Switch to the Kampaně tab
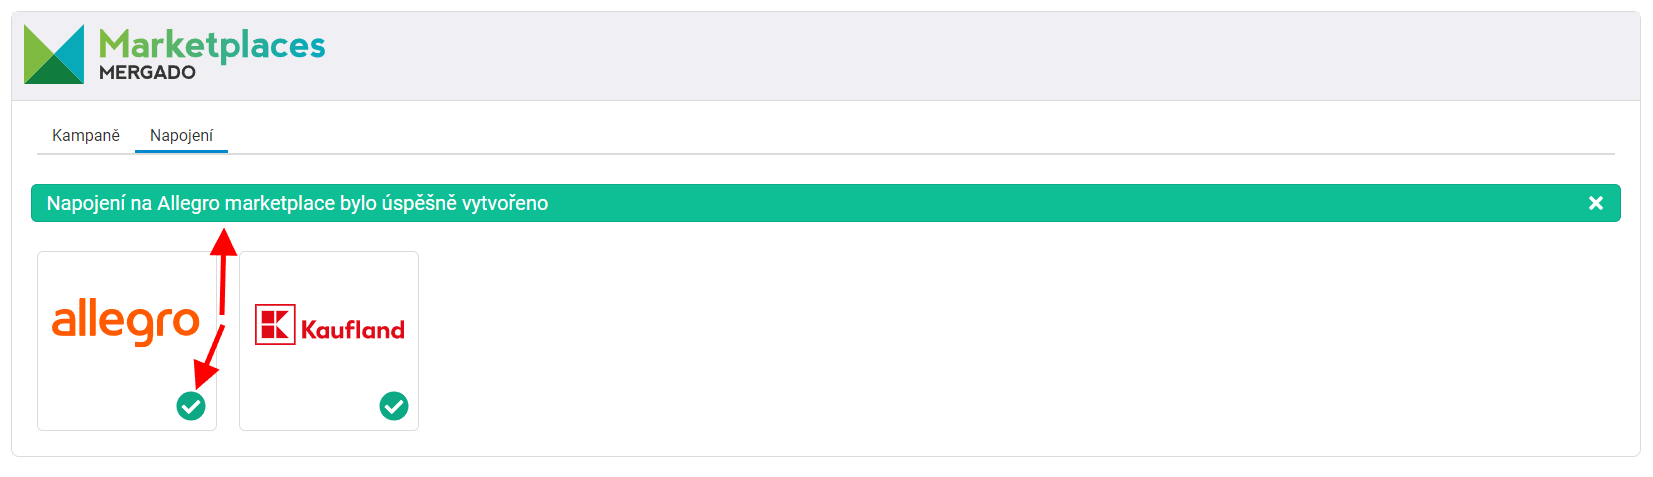This screenshot has width=1653, height=477. 86,135
